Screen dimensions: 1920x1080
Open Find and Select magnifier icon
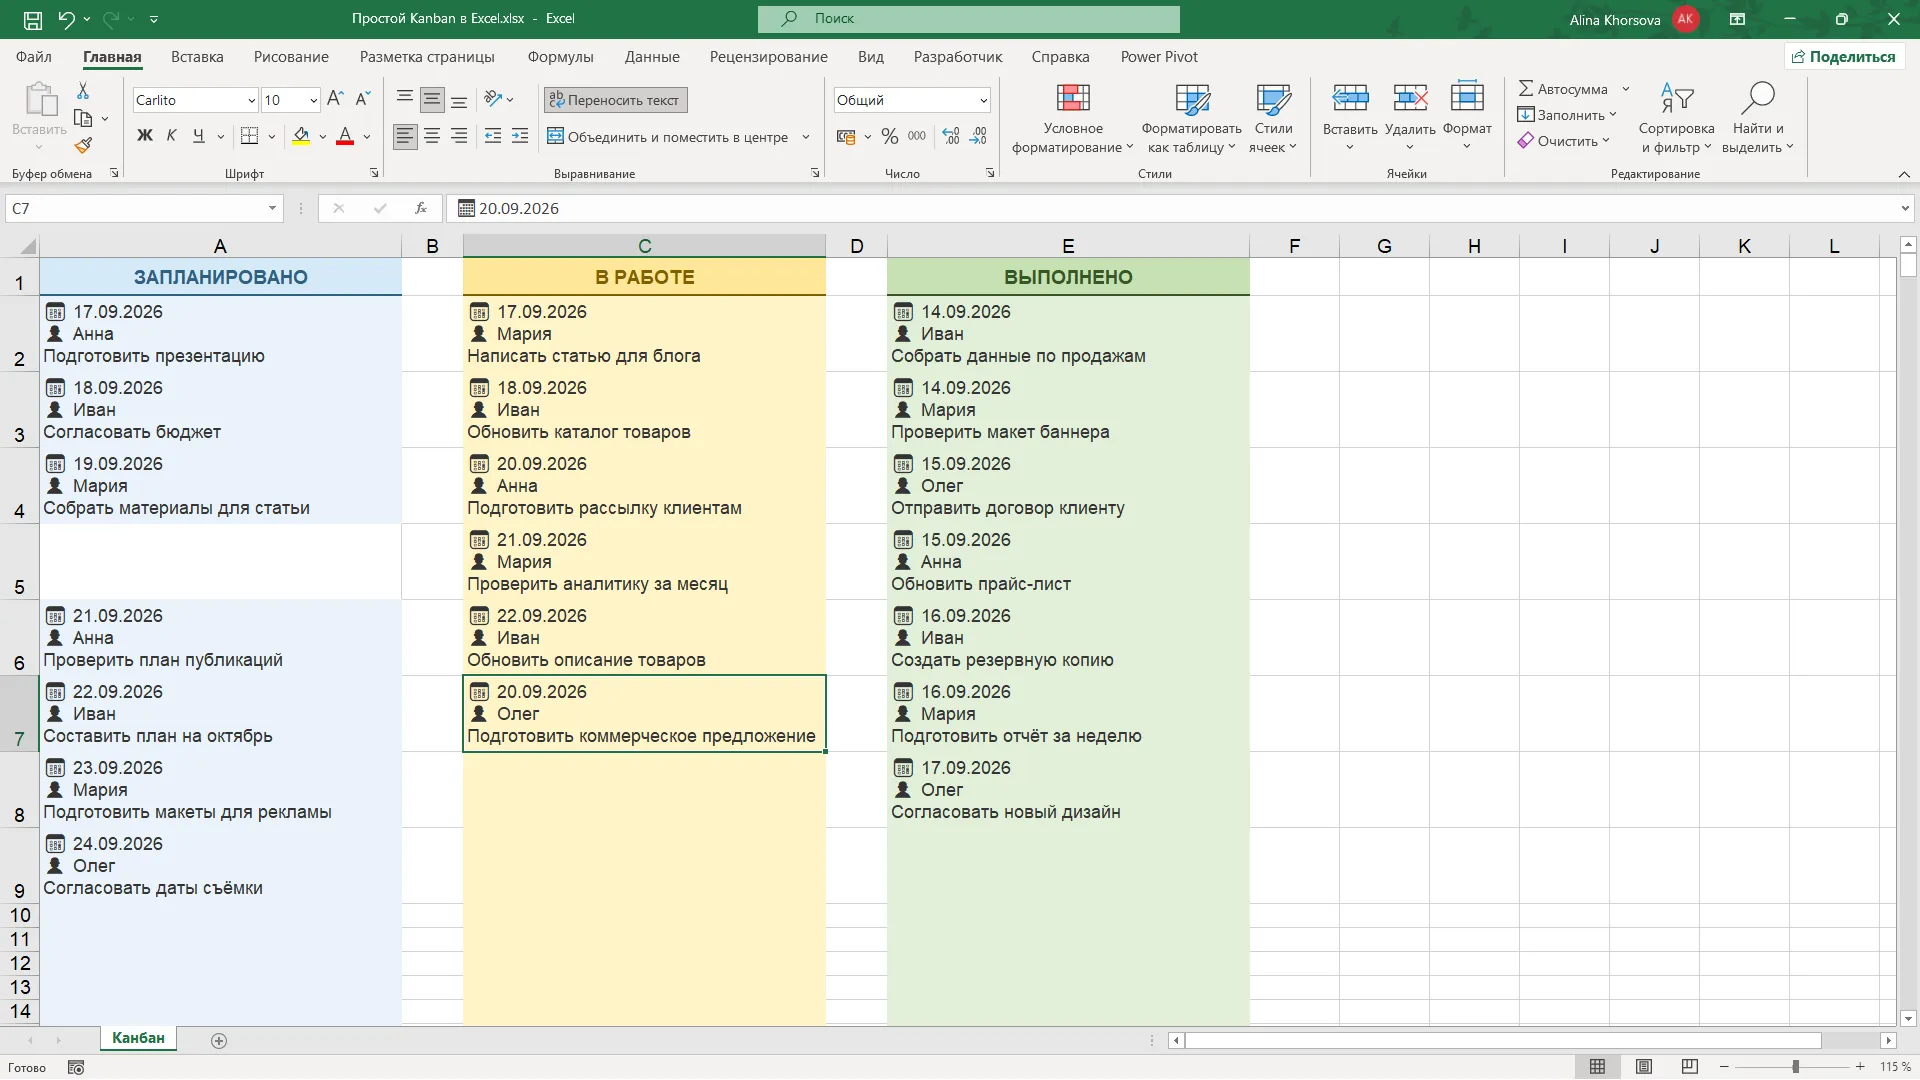point(1757,98)
